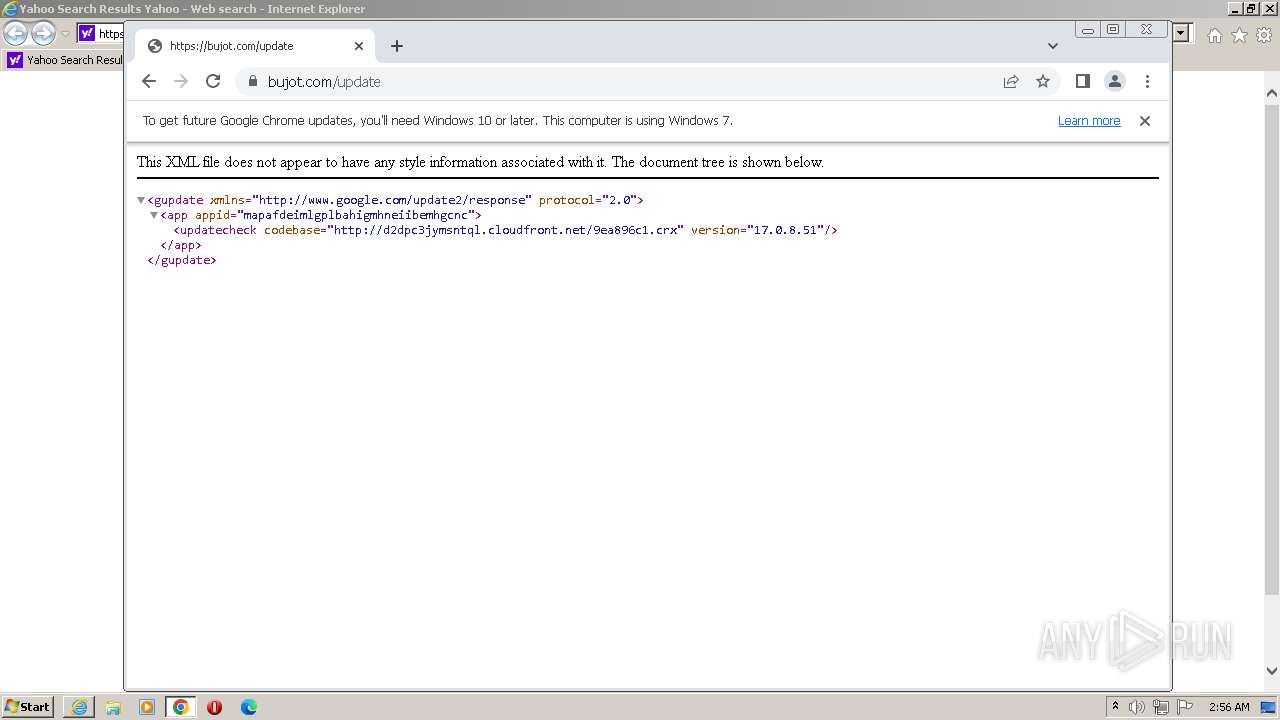Open the Windows Start menu
Image resolution: width=1280 pixels, height=720 pixels.
[28, 707]
